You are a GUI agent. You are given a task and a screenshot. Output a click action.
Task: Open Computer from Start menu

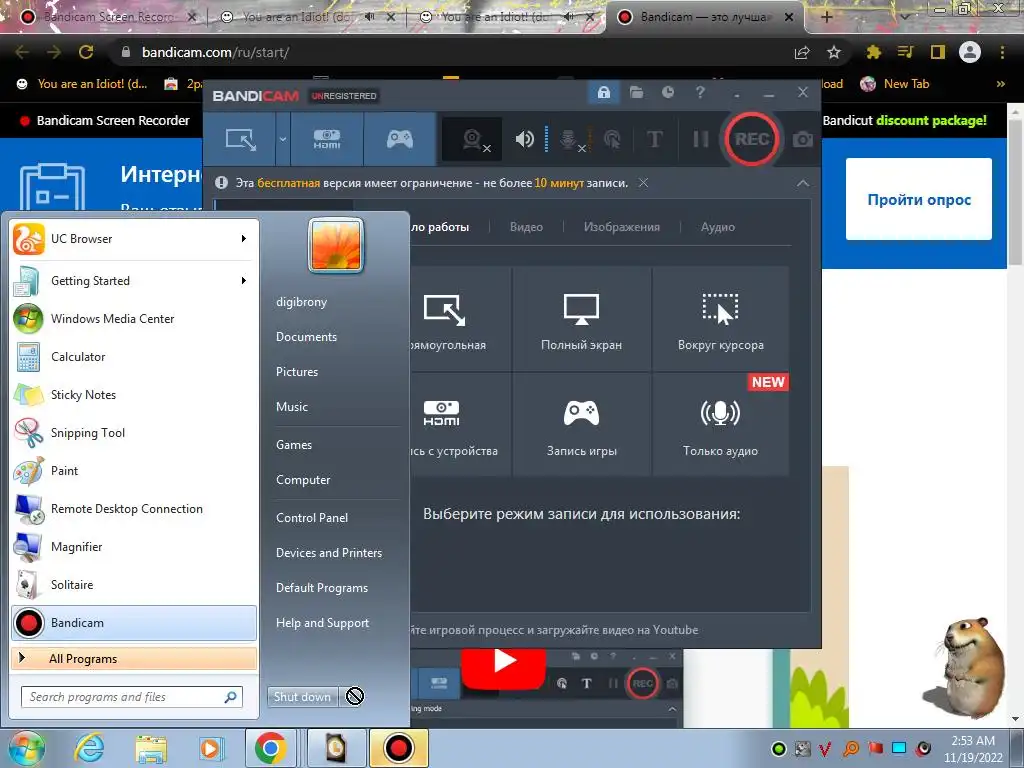[303, 480]
